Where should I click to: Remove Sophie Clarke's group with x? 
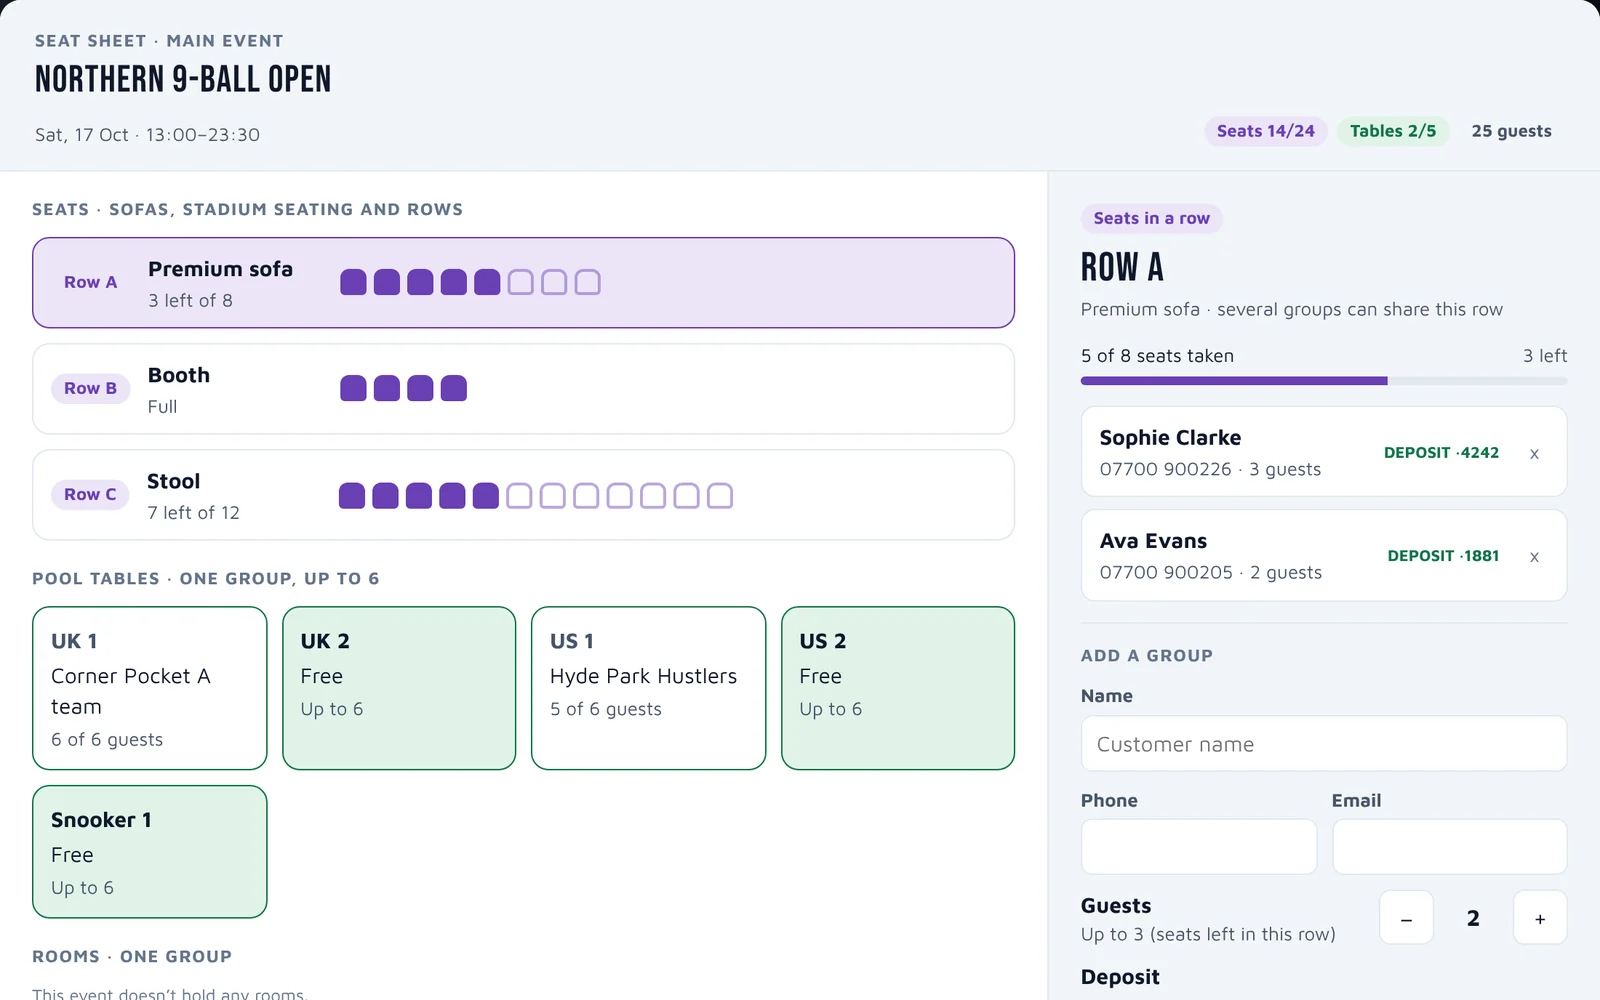pyautogui.click(x=1534, y=453)
